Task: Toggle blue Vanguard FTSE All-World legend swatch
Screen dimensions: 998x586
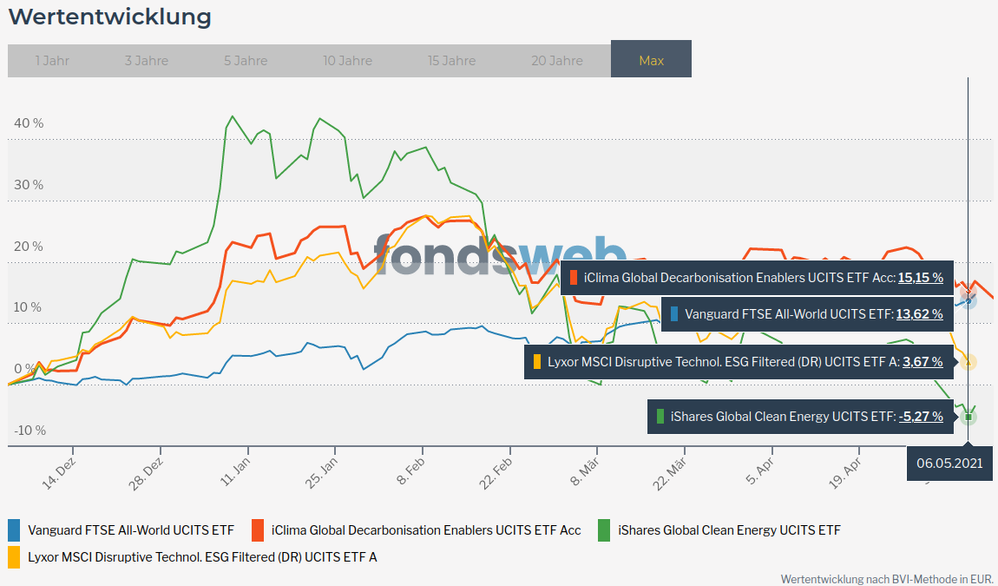Action: click(14, 530)
